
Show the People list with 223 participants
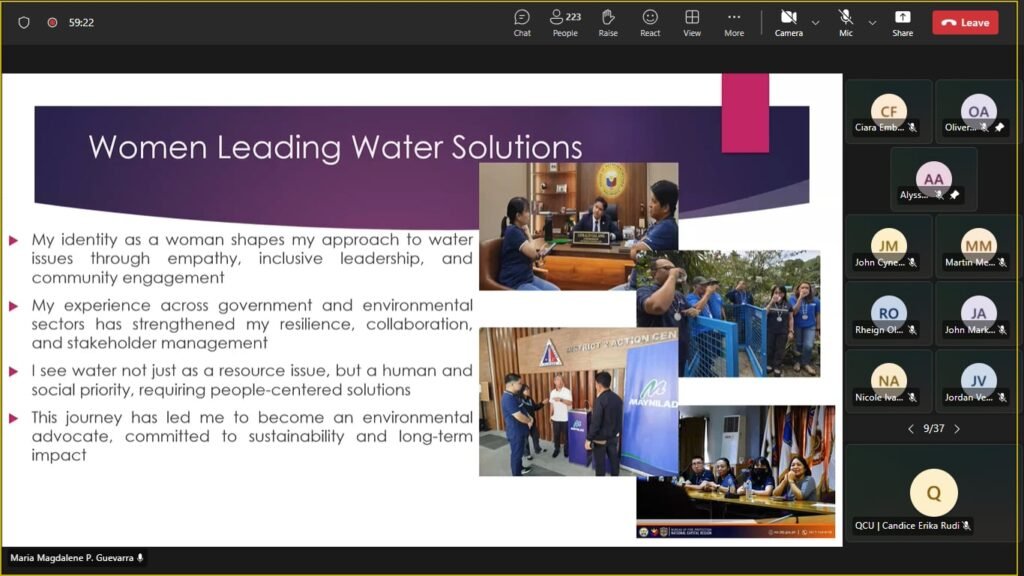click(x=565, y=22)
